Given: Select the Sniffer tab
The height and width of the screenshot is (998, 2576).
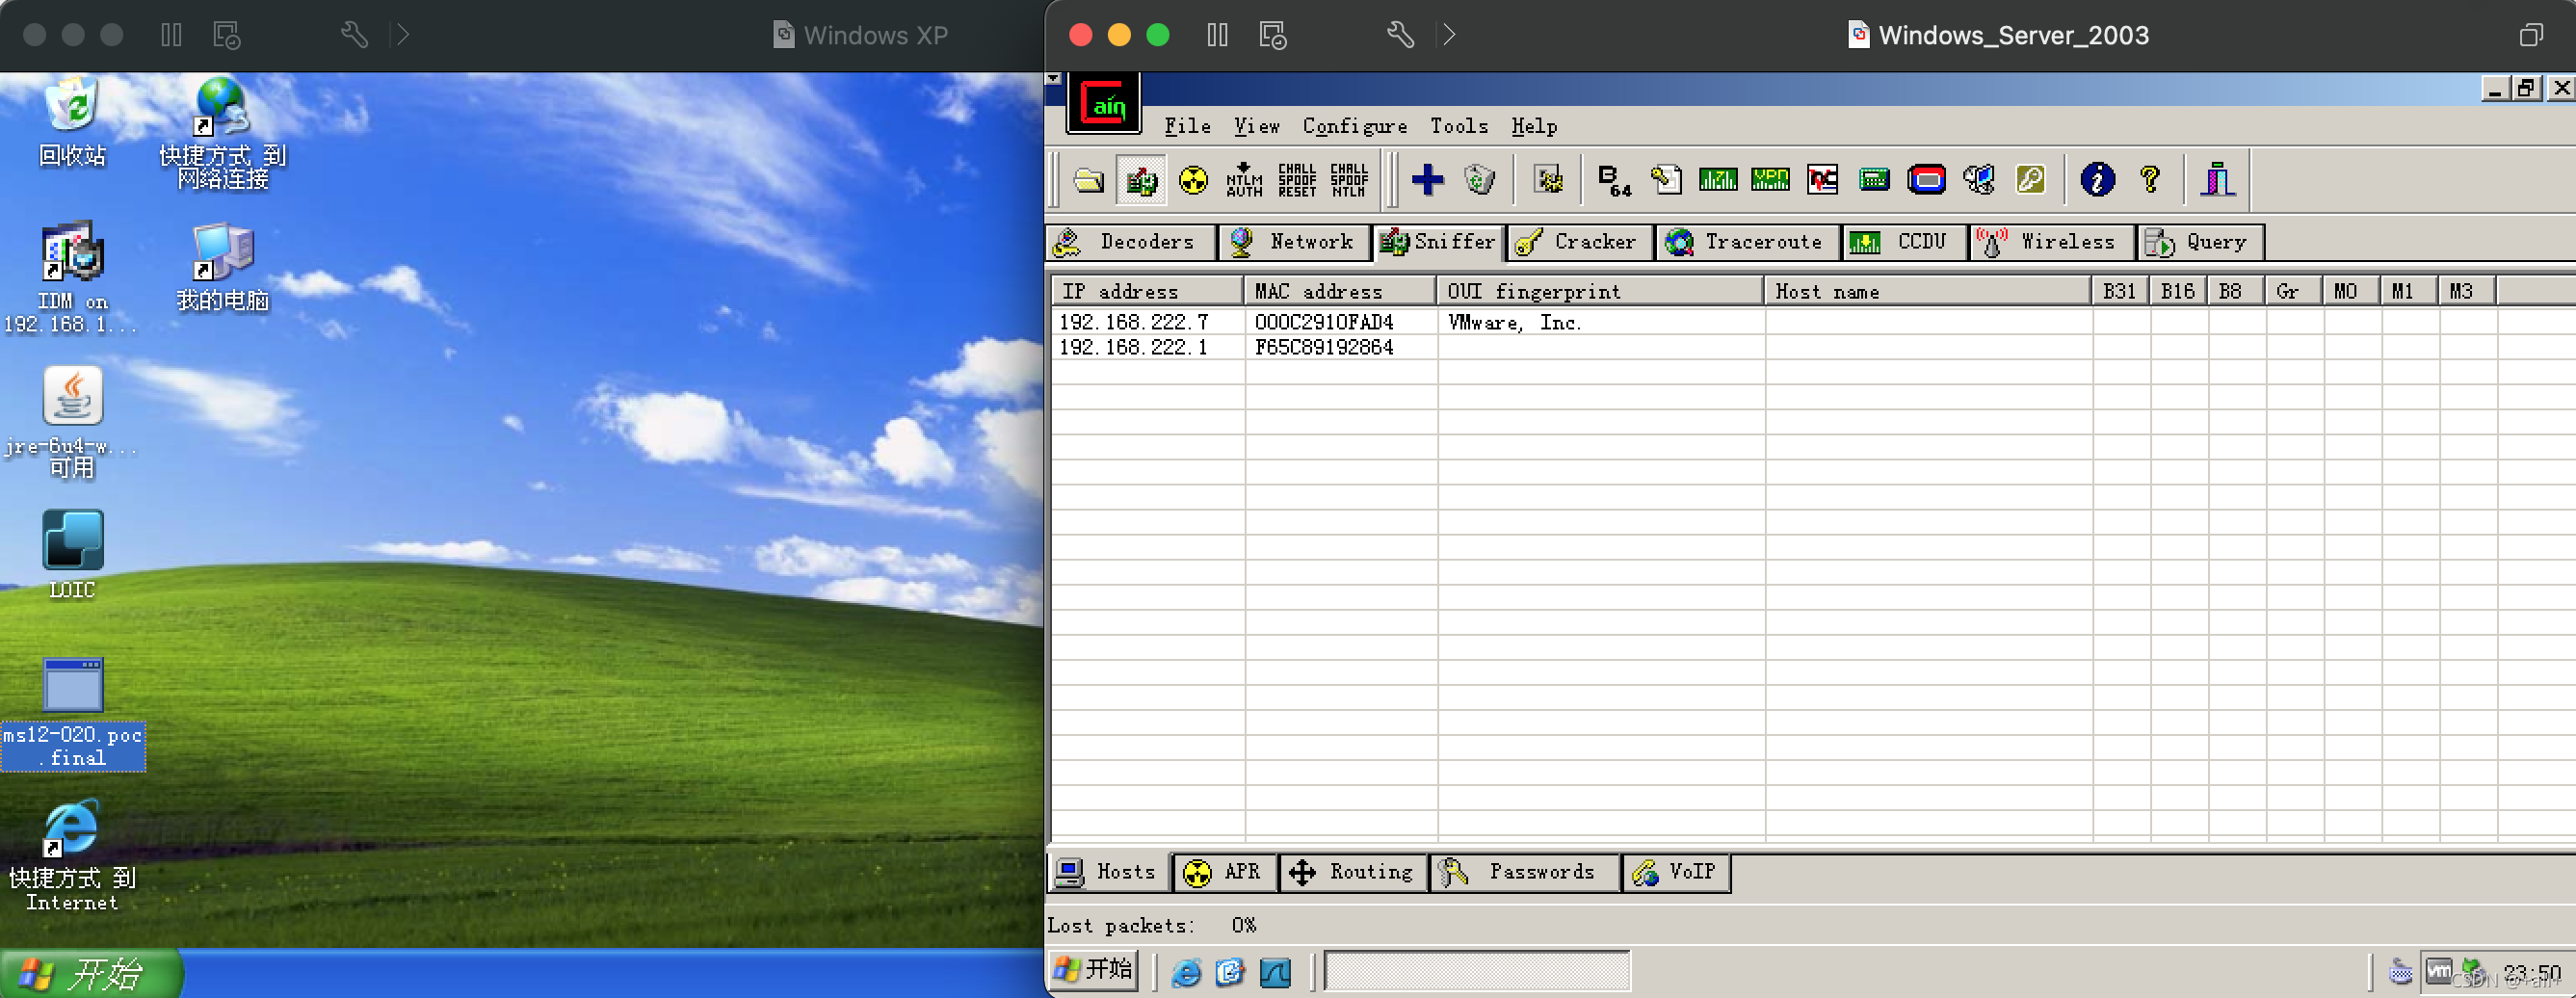Looking at the screenshot, I should click(x=1438, y=242).
